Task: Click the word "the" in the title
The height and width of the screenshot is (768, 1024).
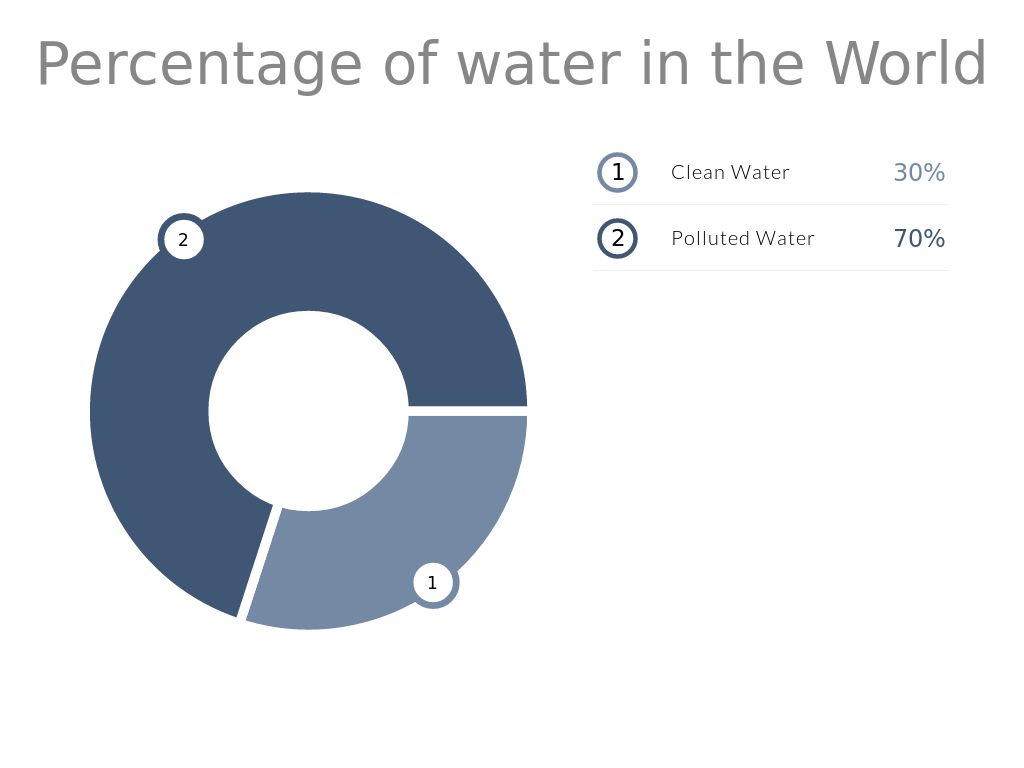Action: [x=756, y=64]
